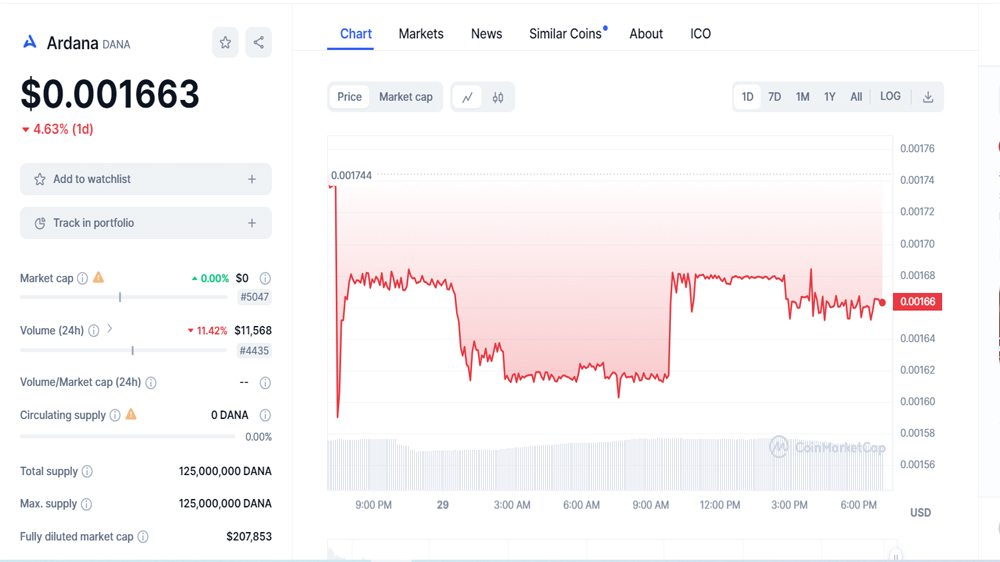Select All time range

(x=856, y=97)
